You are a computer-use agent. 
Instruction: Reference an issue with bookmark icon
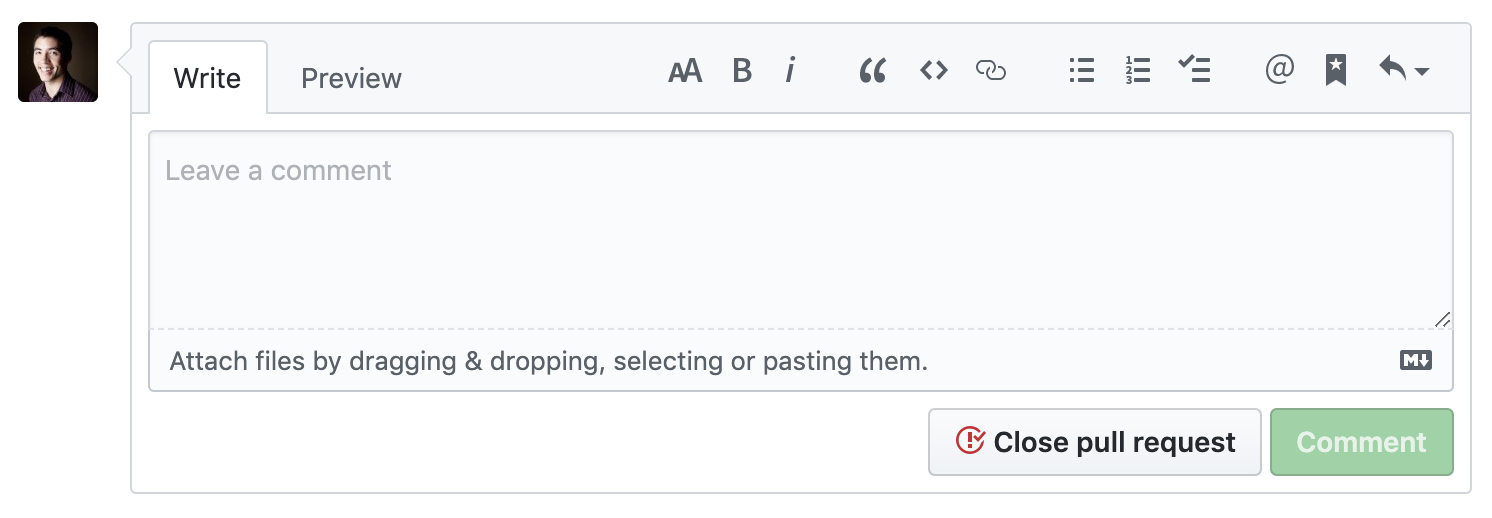(x=1335, y=71)
